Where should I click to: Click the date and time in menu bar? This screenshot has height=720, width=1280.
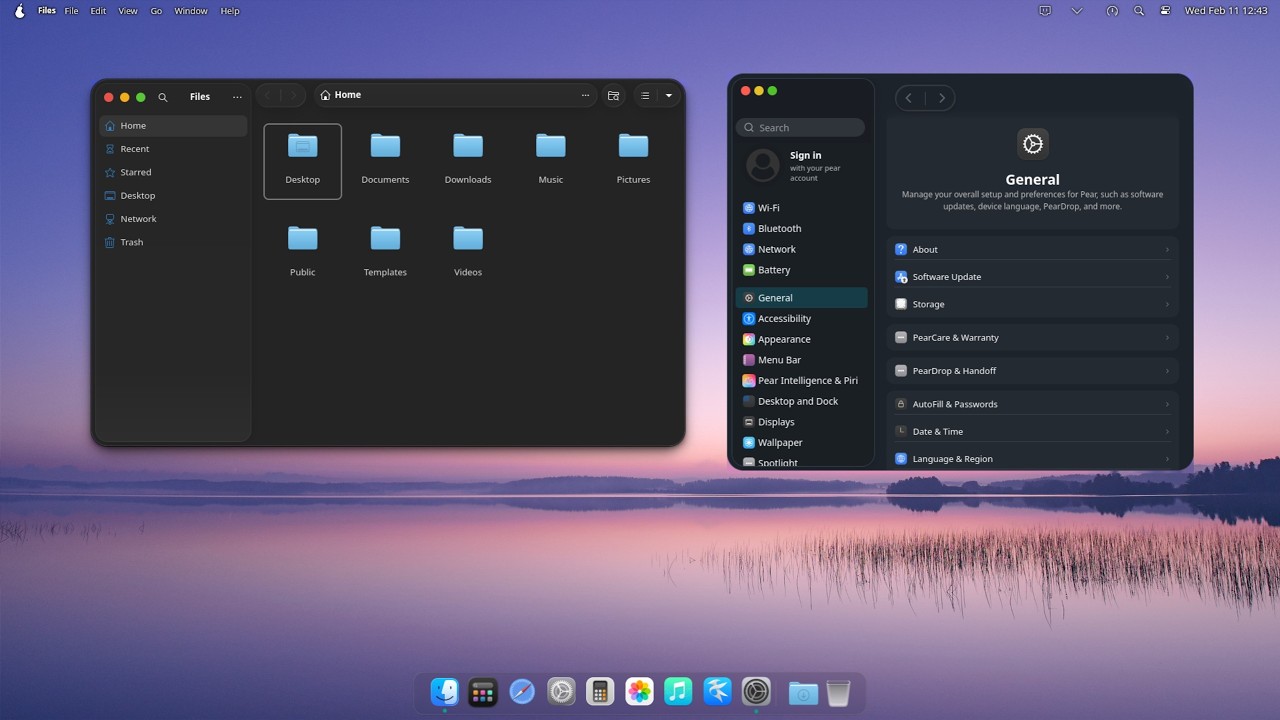click(1226, 11)
